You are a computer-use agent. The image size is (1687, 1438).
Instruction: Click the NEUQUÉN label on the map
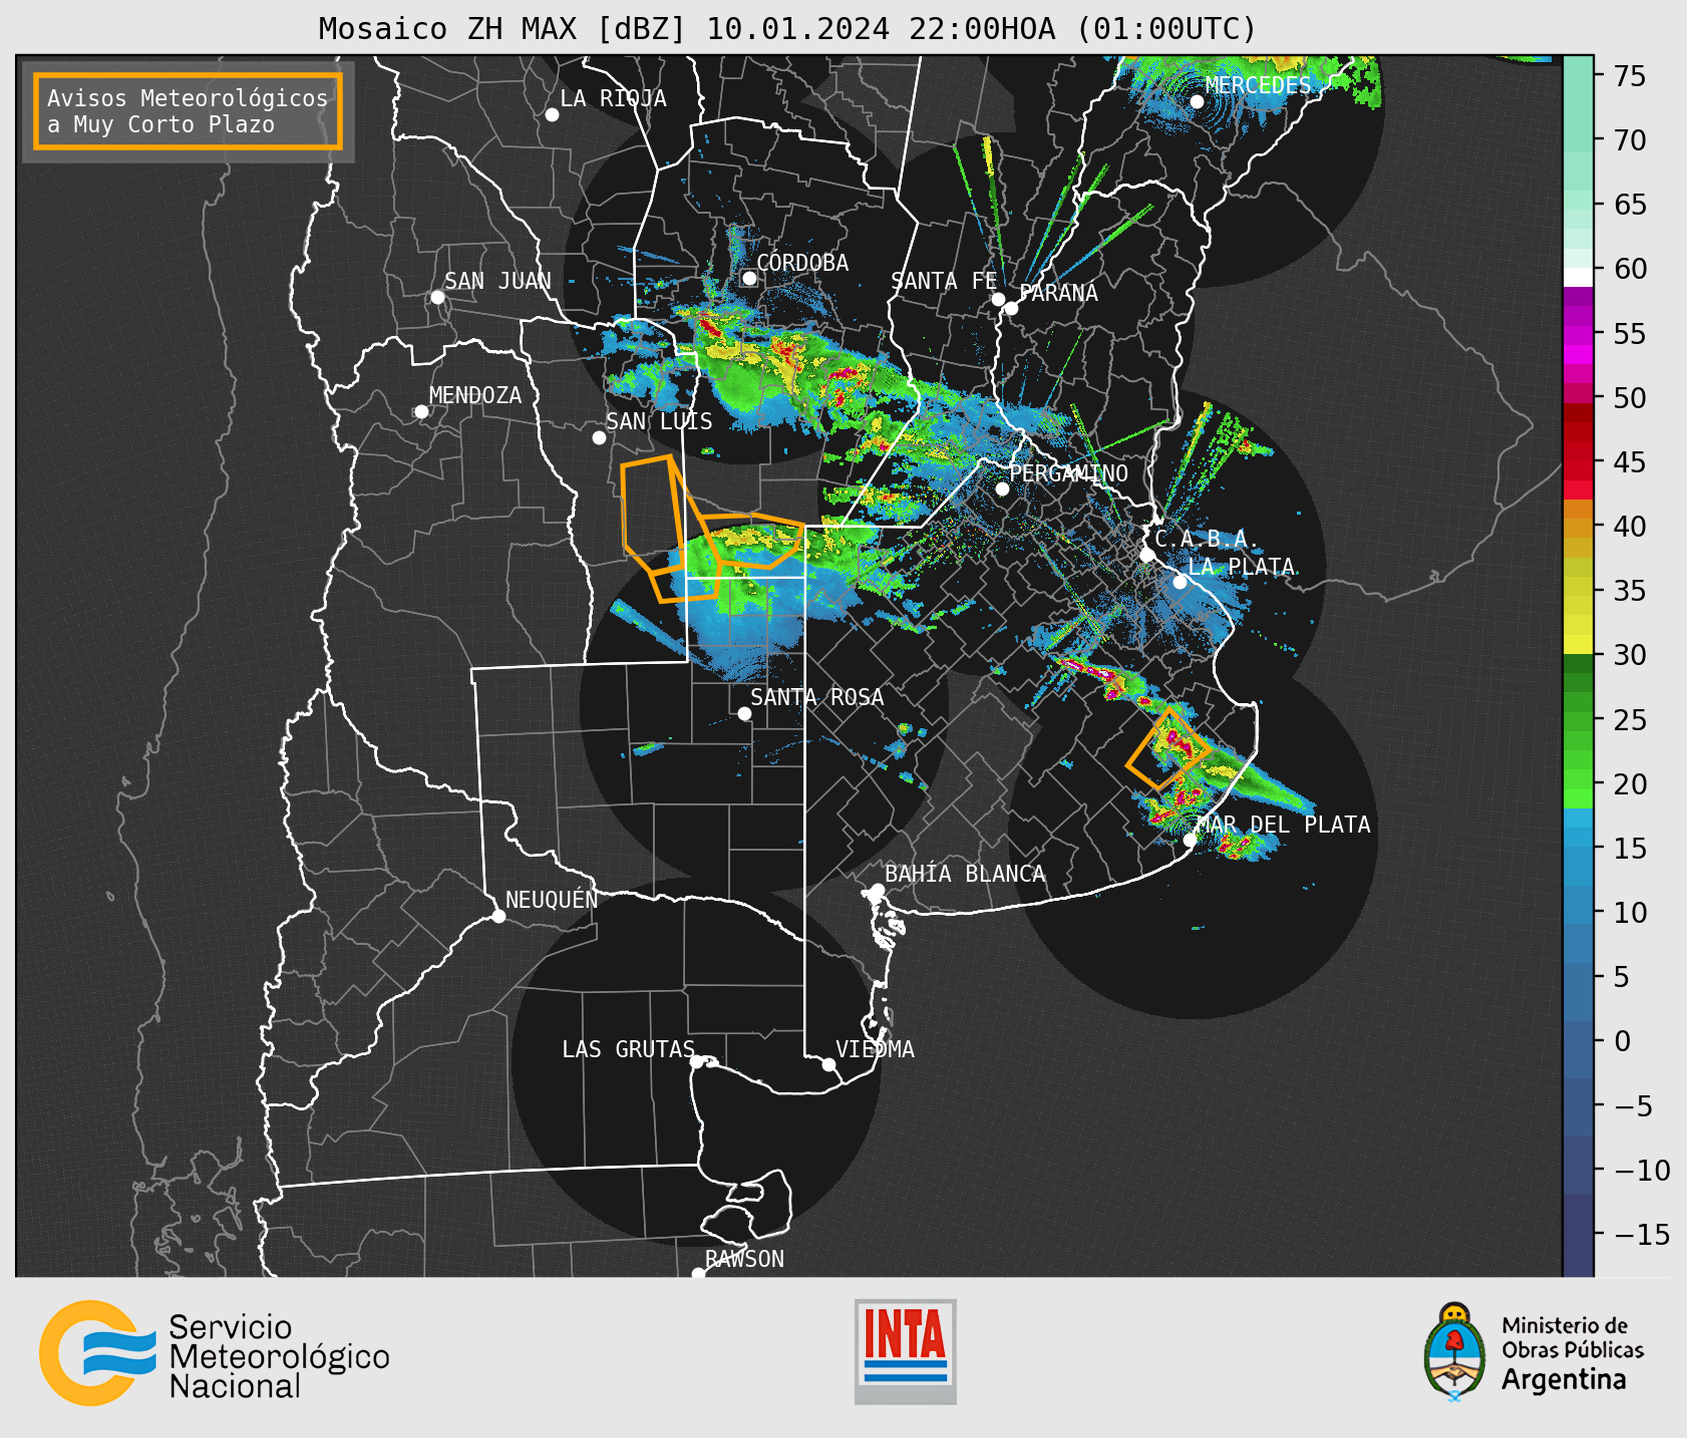tap(551, 900)
